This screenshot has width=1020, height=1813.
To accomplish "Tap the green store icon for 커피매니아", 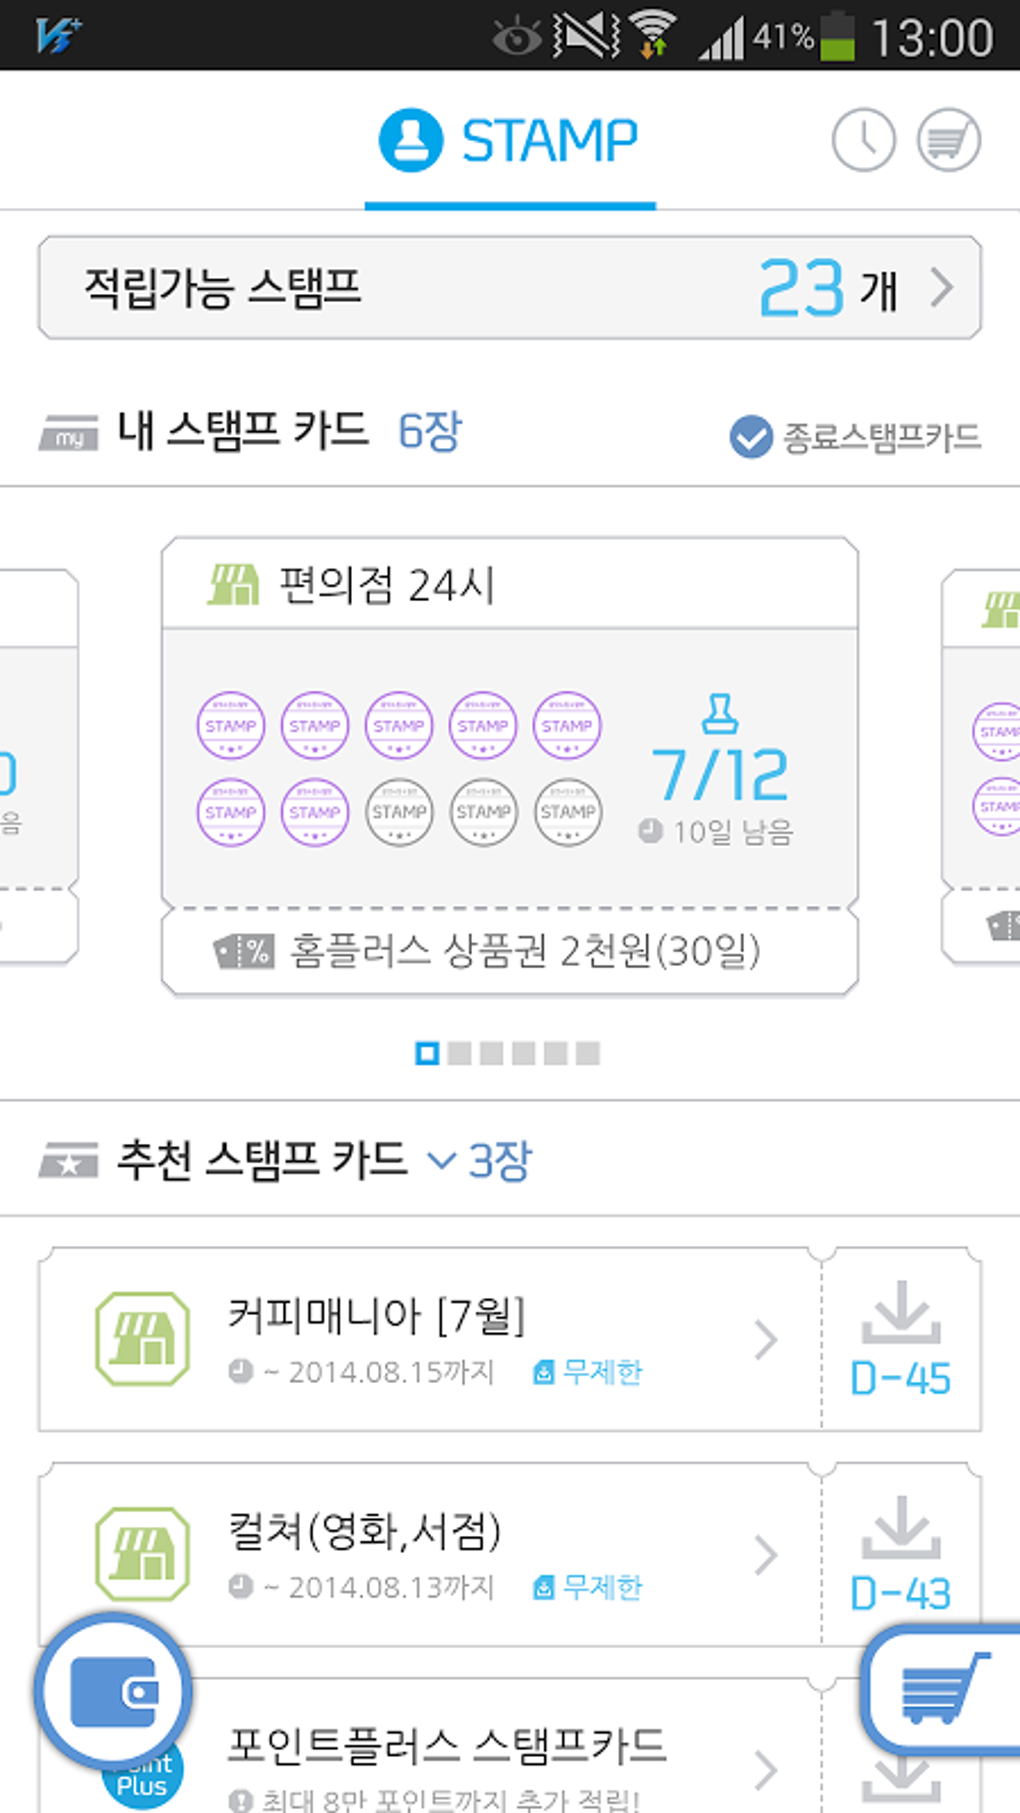I will 142,1339.
